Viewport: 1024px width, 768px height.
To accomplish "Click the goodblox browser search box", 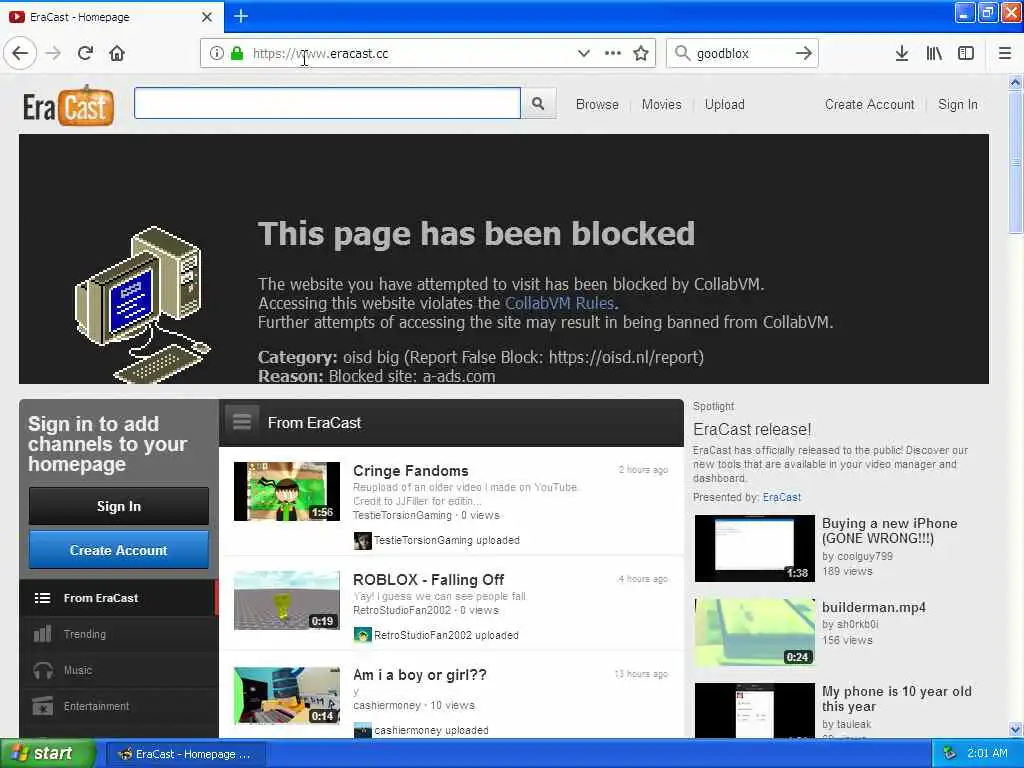I will [x=742, y=54].
